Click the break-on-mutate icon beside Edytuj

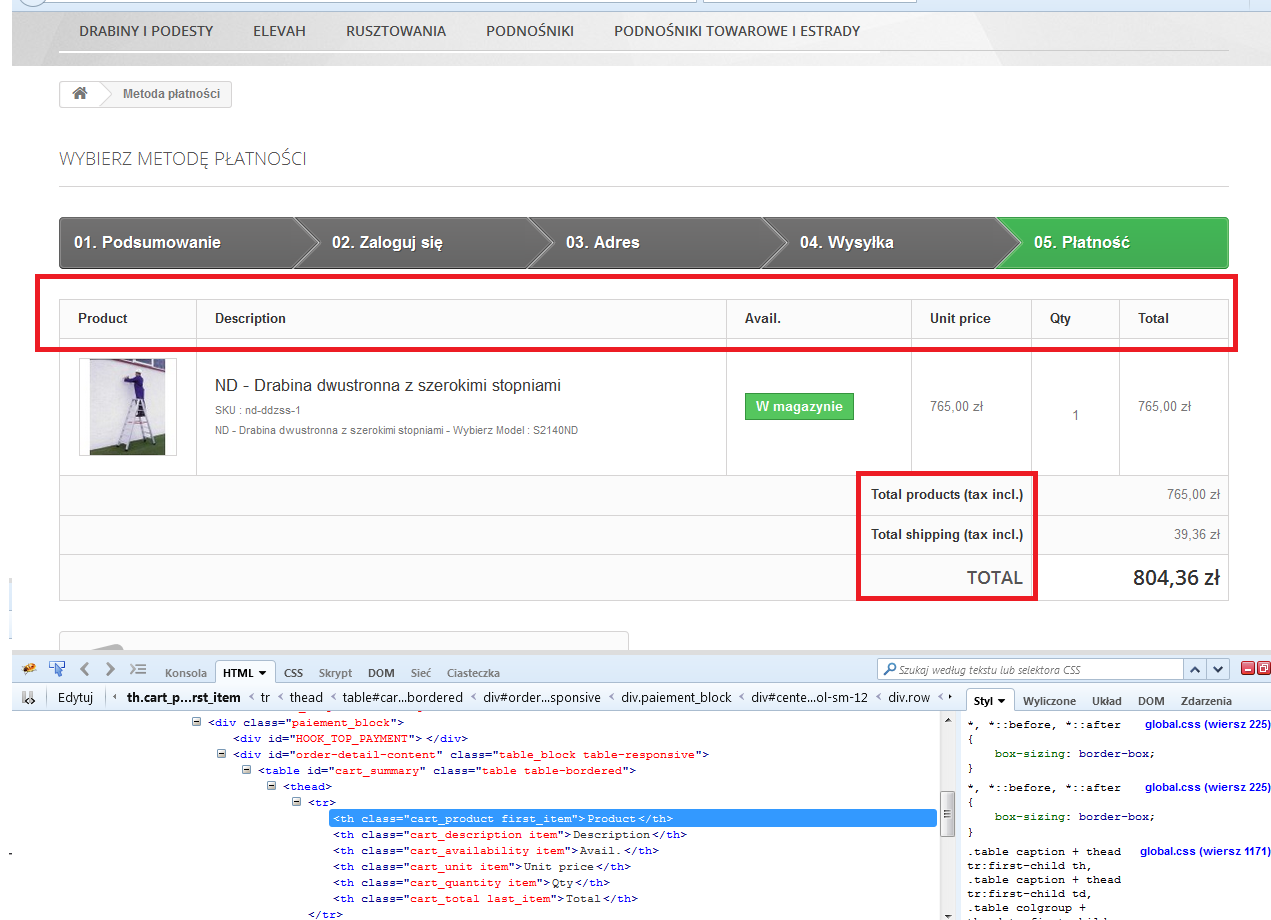pos(29,697)
